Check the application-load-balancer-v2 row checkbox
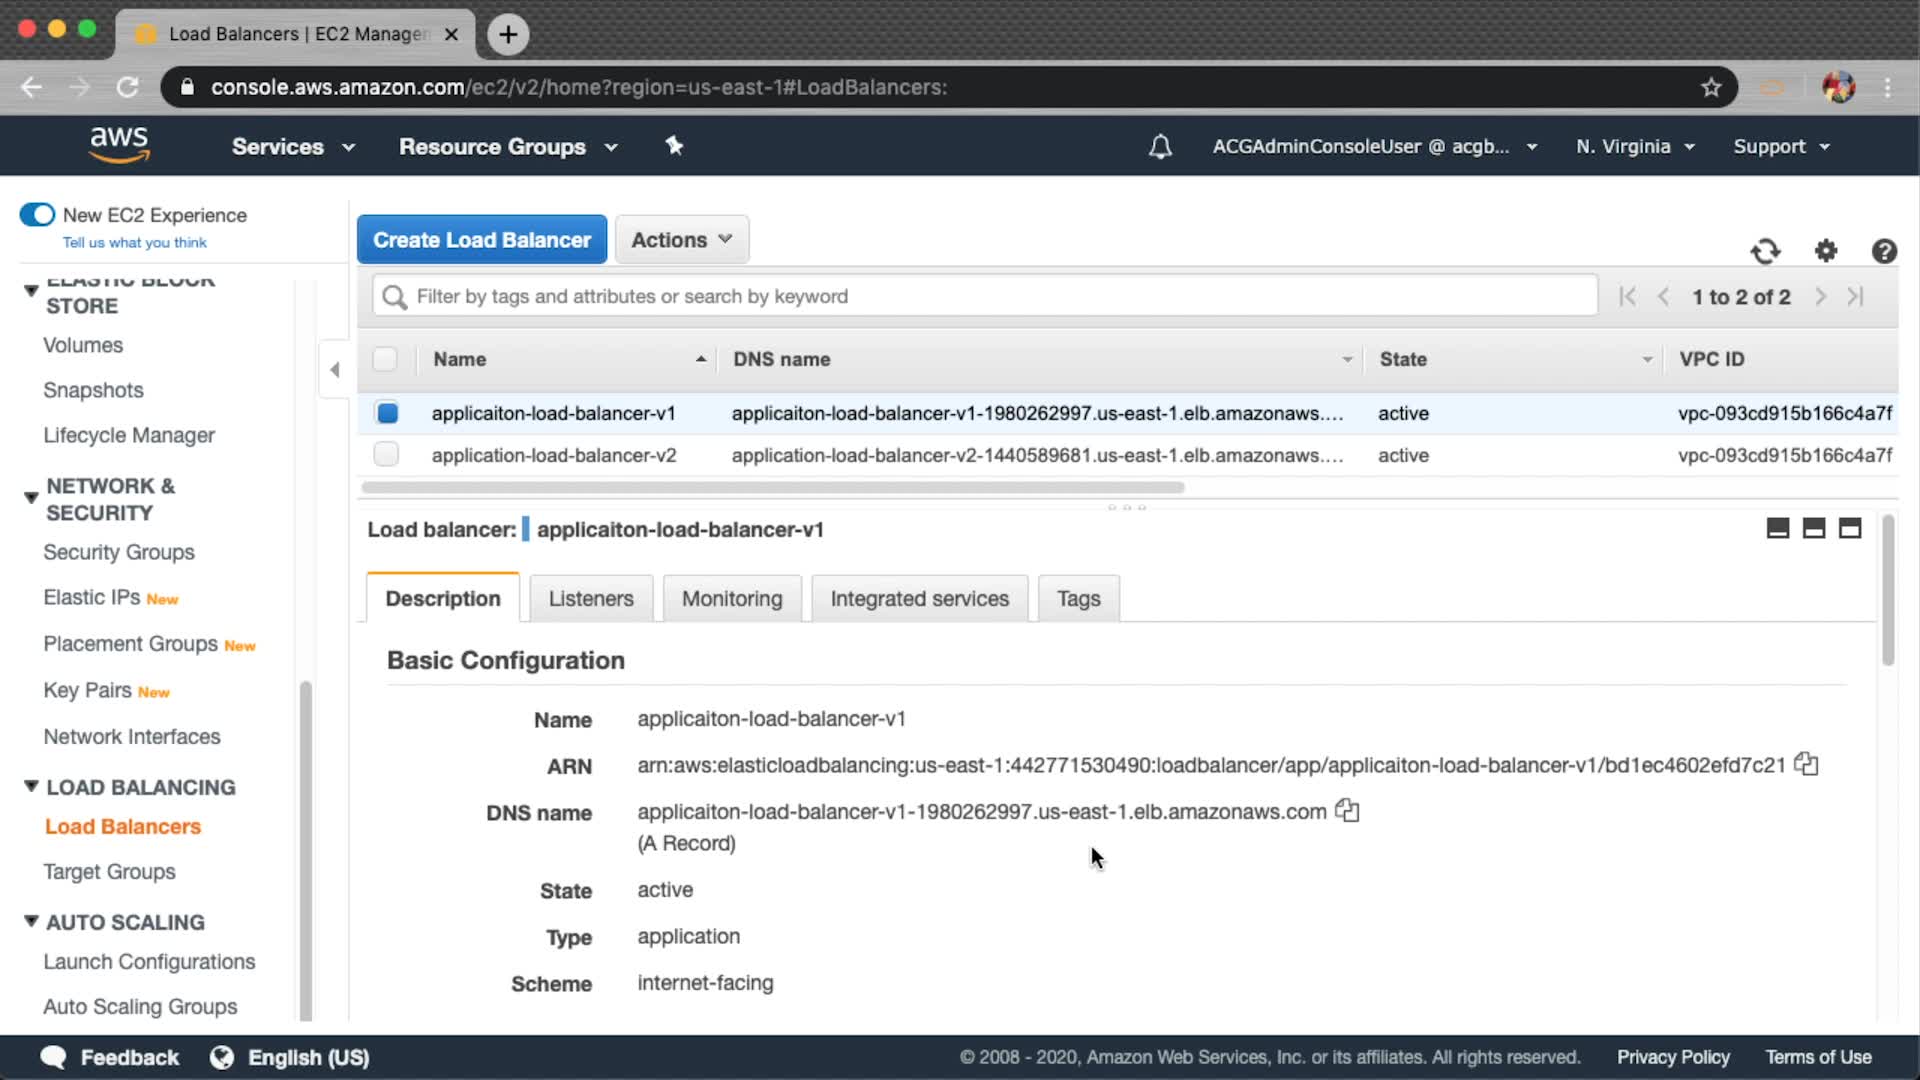Viewport: 1920px width, 1080px height. pos(386,455)
